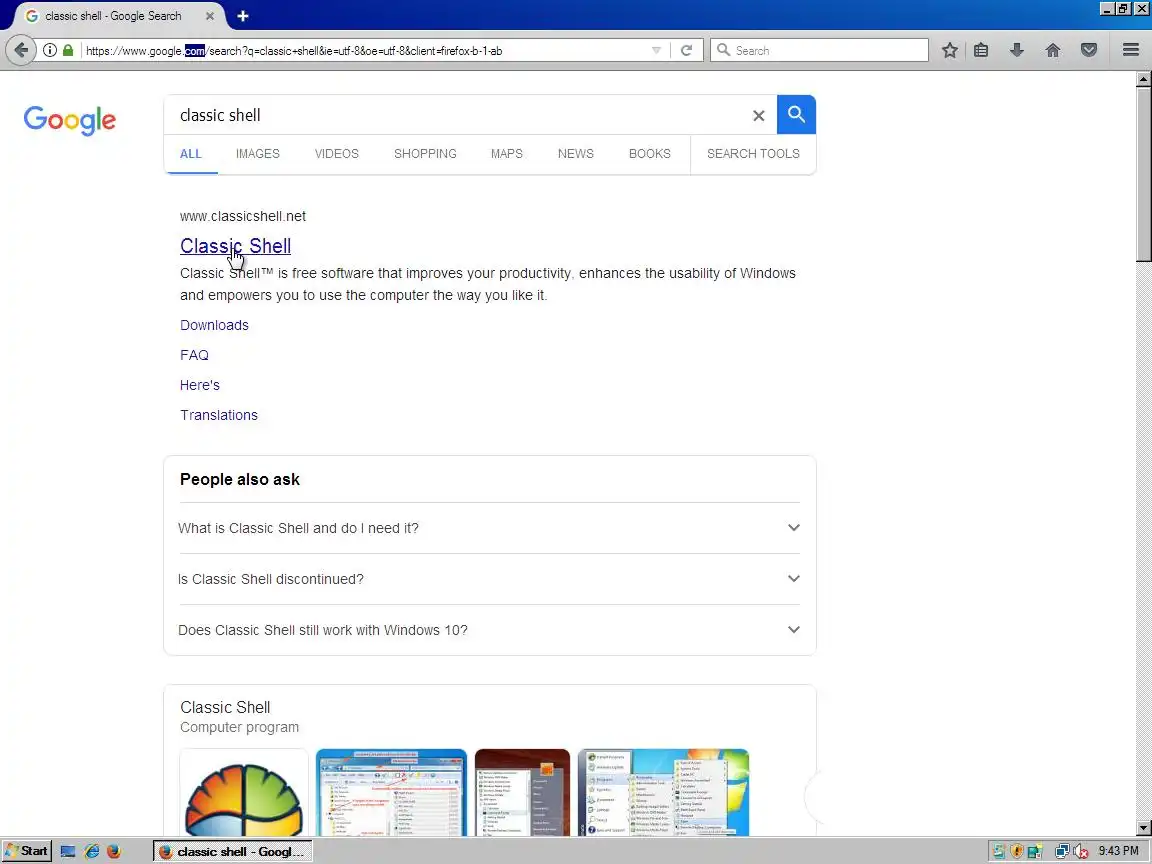The height and width of the screenshot is (864, 1152).
Task: Open the Downloads sitelink
Action: coord(215,325)
